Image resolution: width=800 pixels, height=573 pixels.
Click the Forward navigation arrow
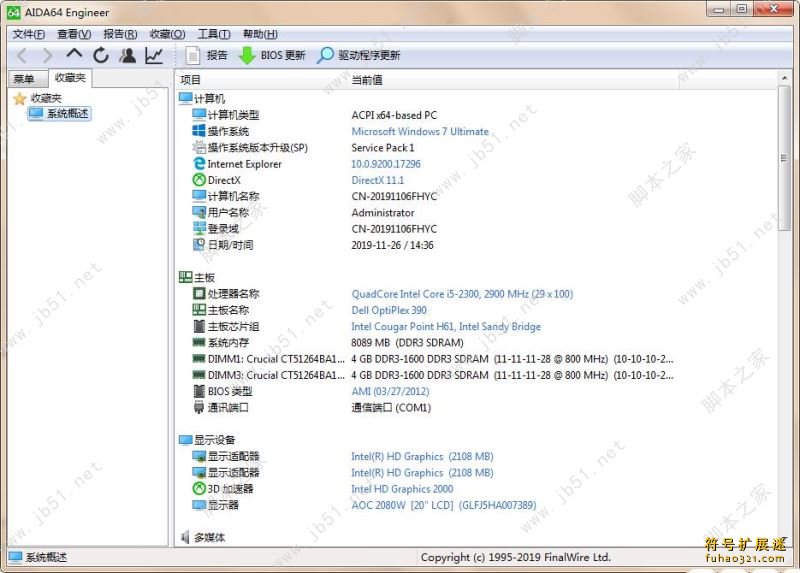(47, 55)
